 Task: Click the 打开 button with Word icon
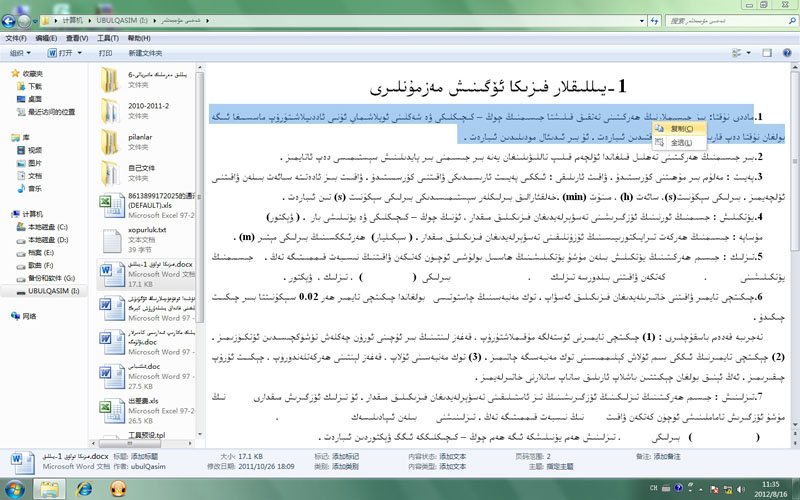click(x=60, y=53)
